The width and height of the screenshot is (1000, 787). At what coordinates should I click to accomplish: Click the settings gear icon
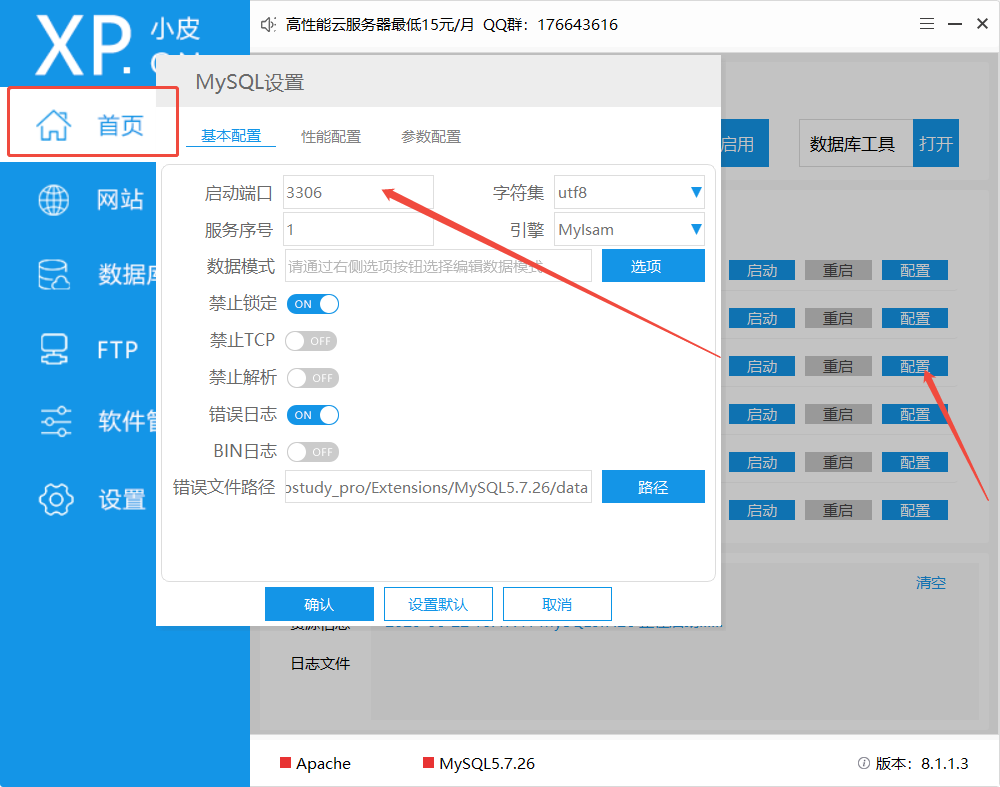click(x=54, y=498)
